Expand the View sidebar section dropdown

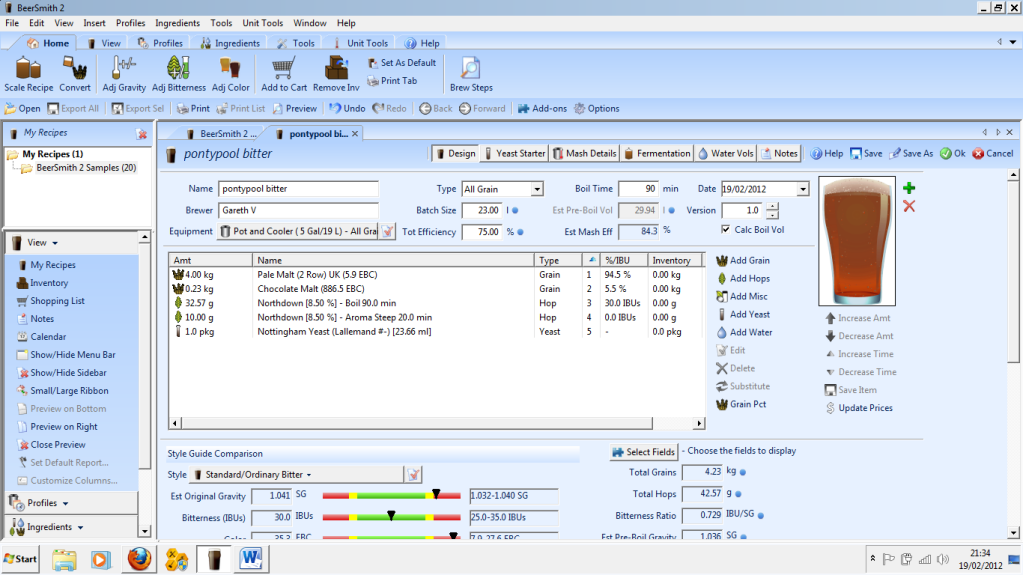coord(55,243)
